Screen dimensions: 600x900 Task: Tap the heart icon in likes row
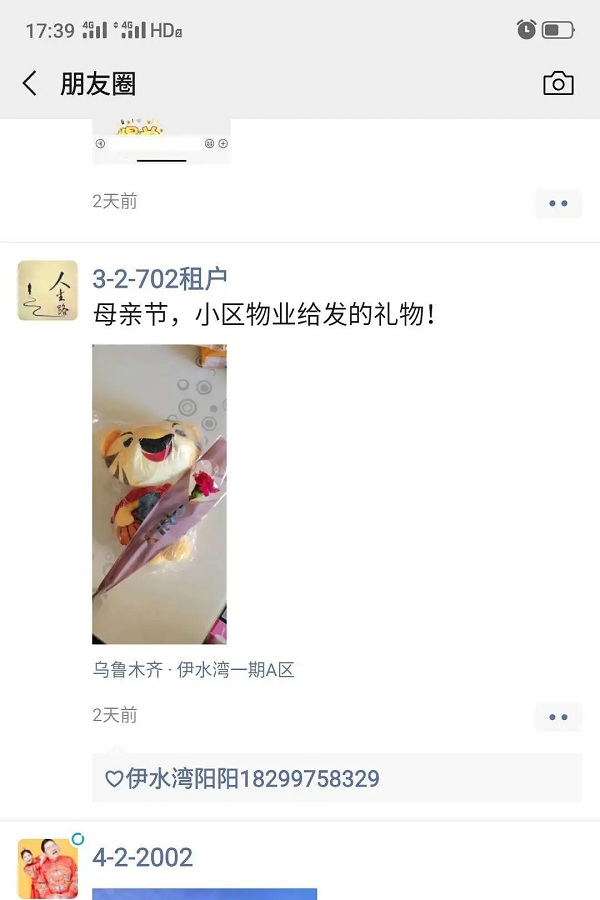(114, 779)
